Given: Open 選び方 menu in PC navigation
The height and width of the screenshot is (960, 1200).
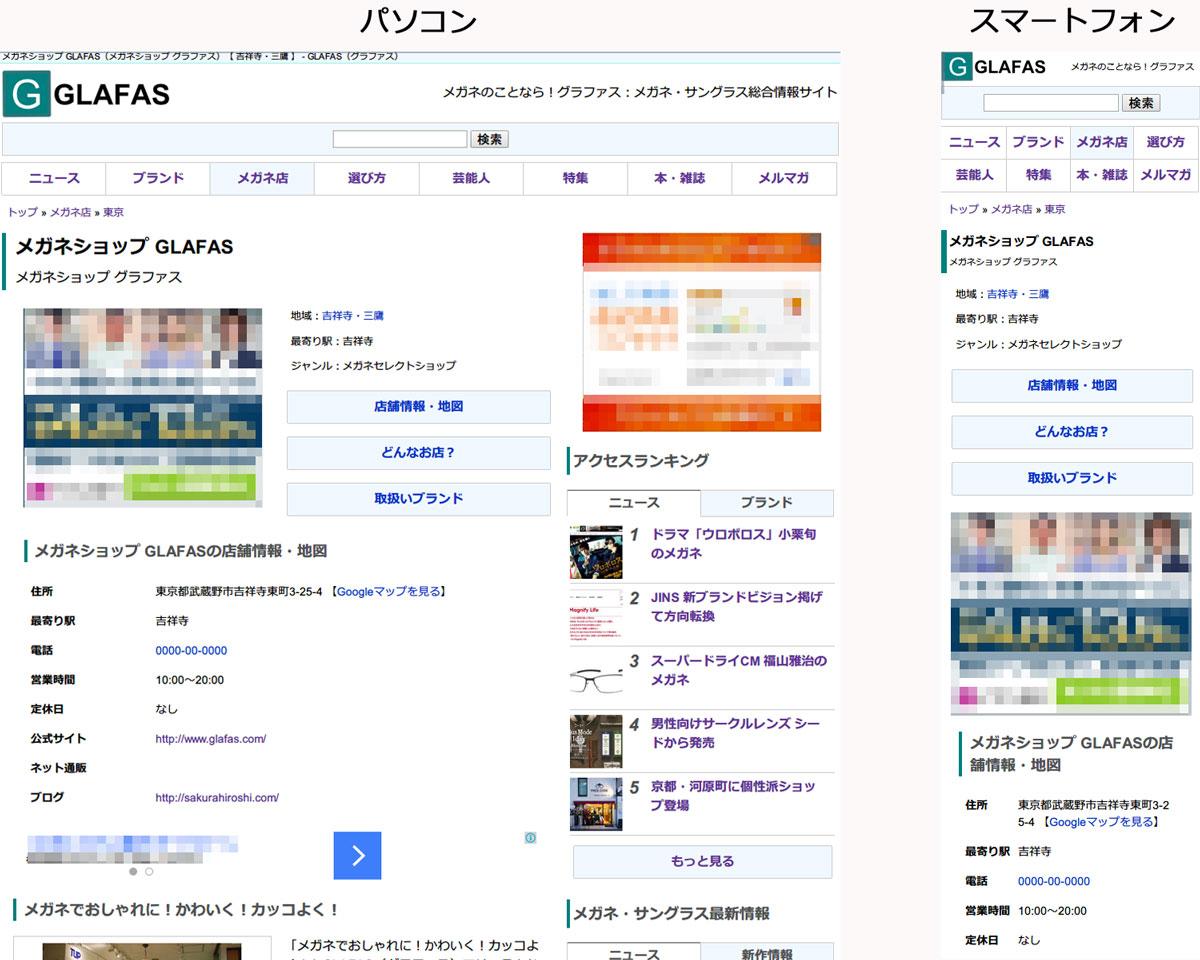Looking at the screenshot, I should [x=367, y=178].
